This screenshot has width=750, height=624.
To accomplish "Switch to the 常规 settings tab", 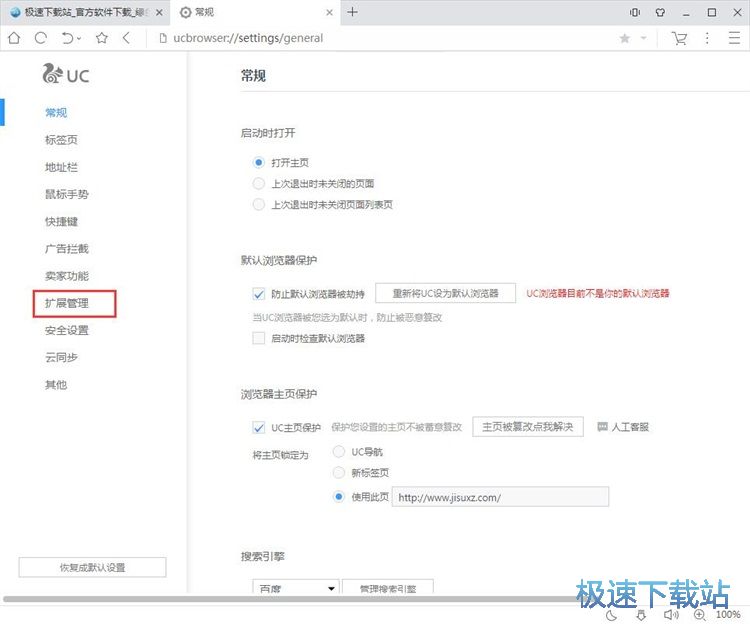I will 255,12.
